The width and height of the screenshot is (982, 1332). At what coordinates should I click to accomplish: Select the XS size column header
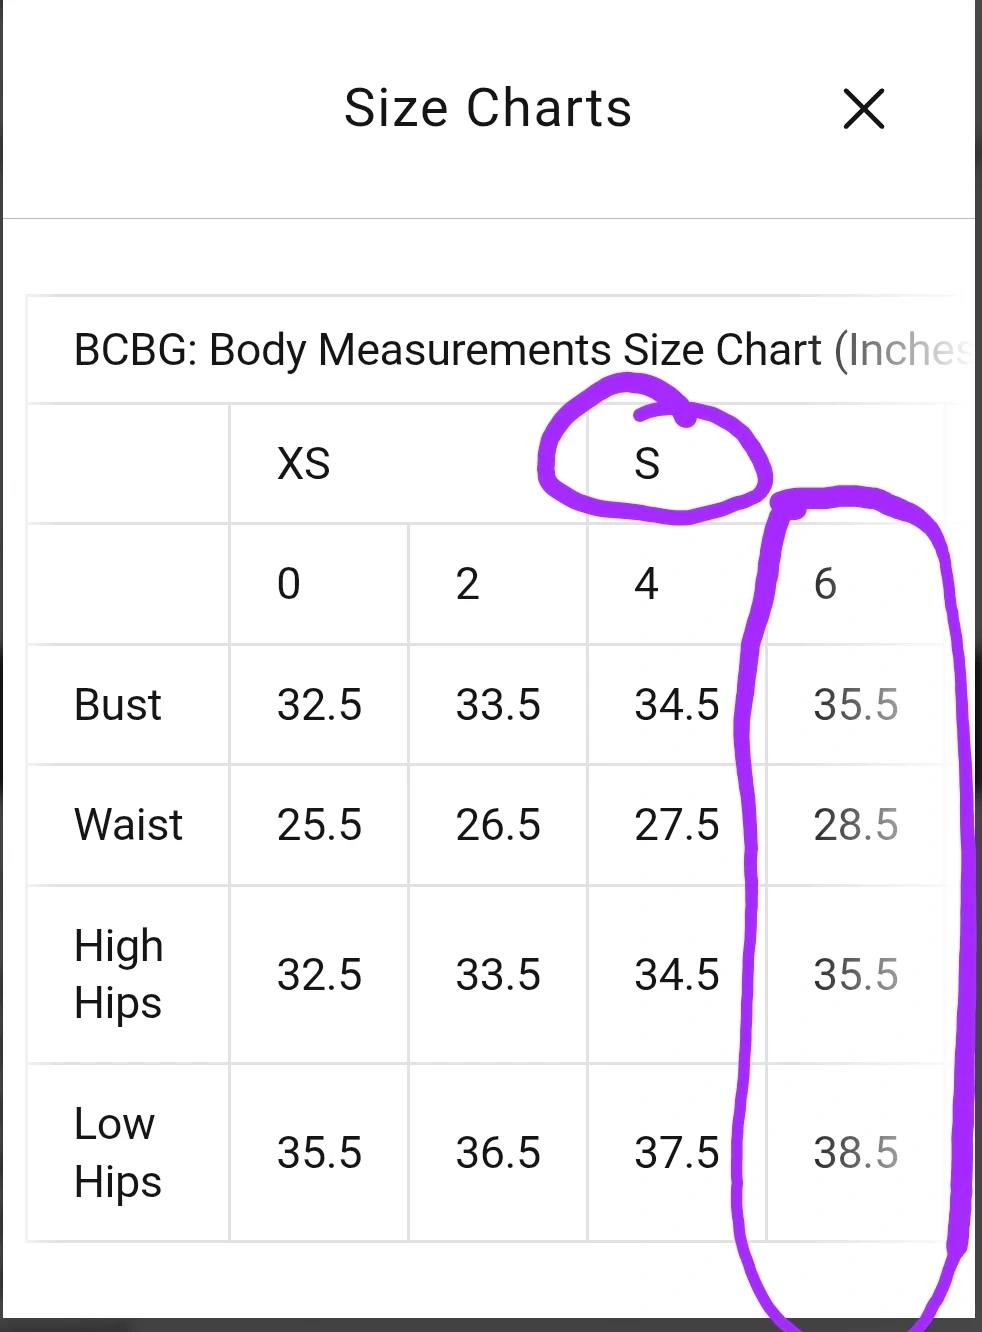click(x=304, y=464)
